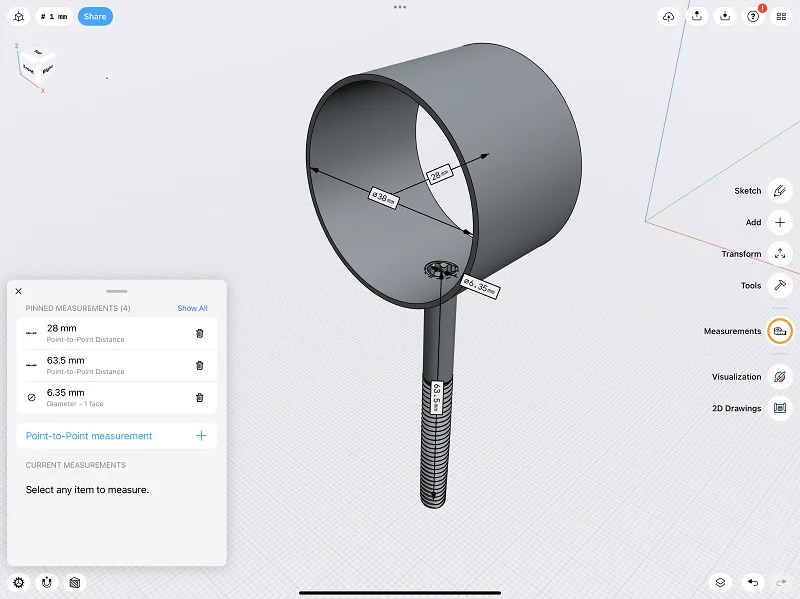Image resolution: width=800 pixels, height=599 pixels.
Task: Open the Sketch tool menu
Action: click(780, 191)
